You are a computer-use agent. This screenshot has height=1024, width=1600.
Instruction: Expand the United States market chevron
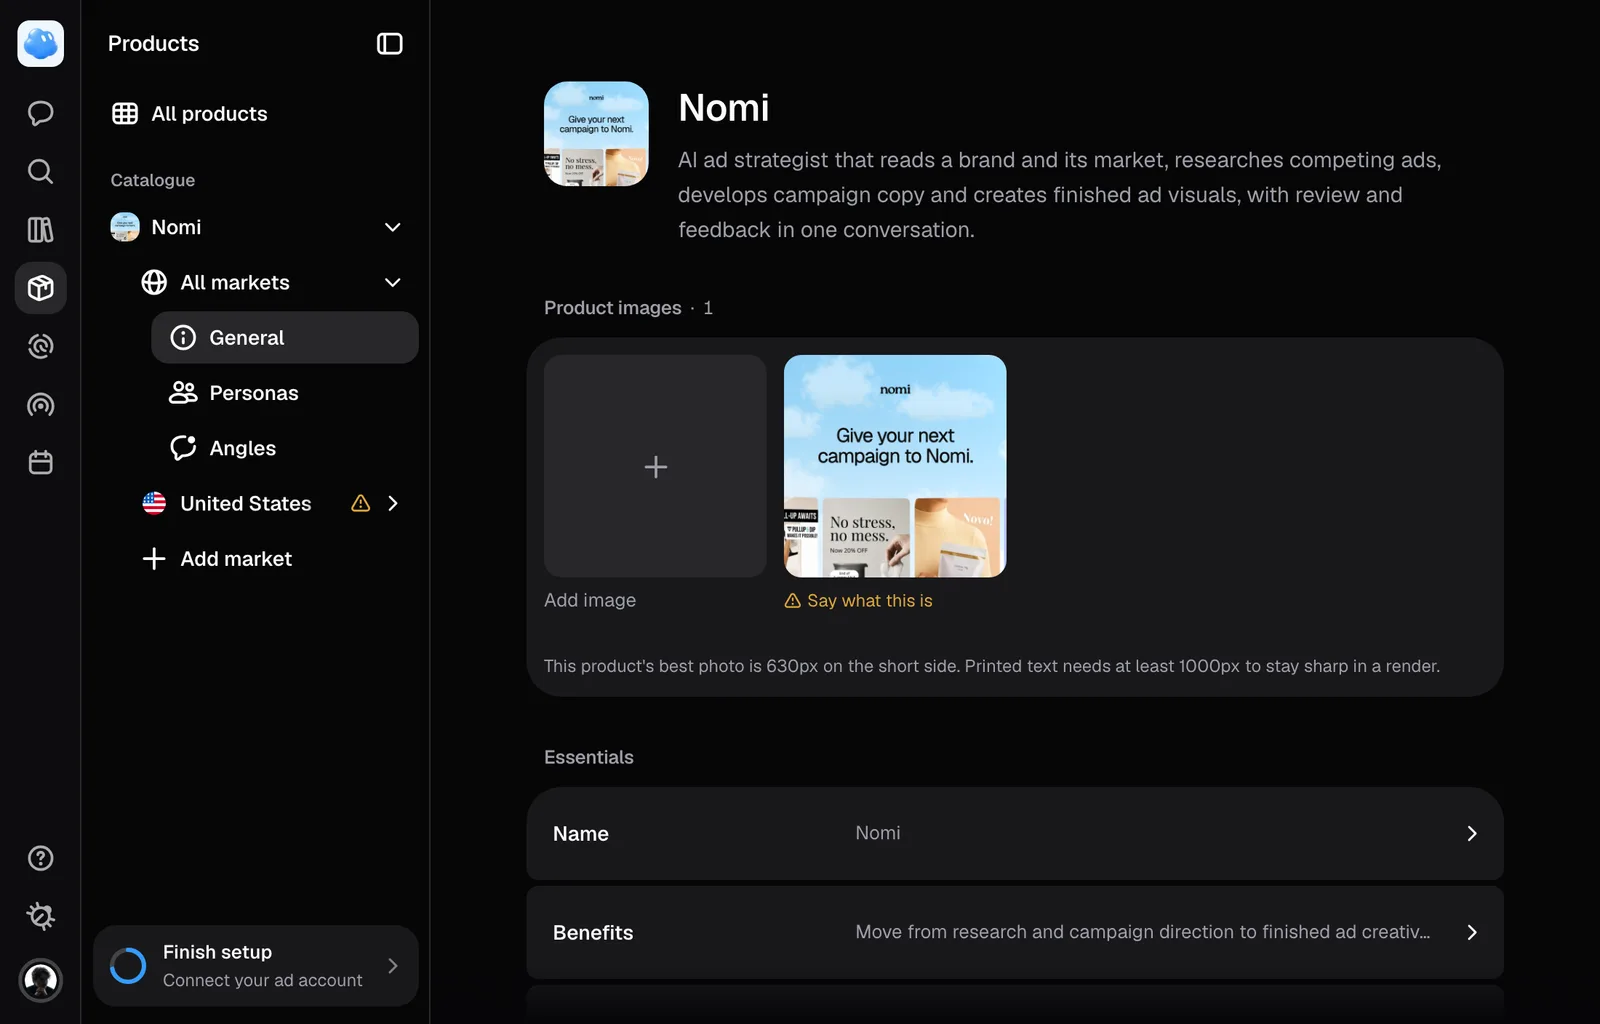393,503
